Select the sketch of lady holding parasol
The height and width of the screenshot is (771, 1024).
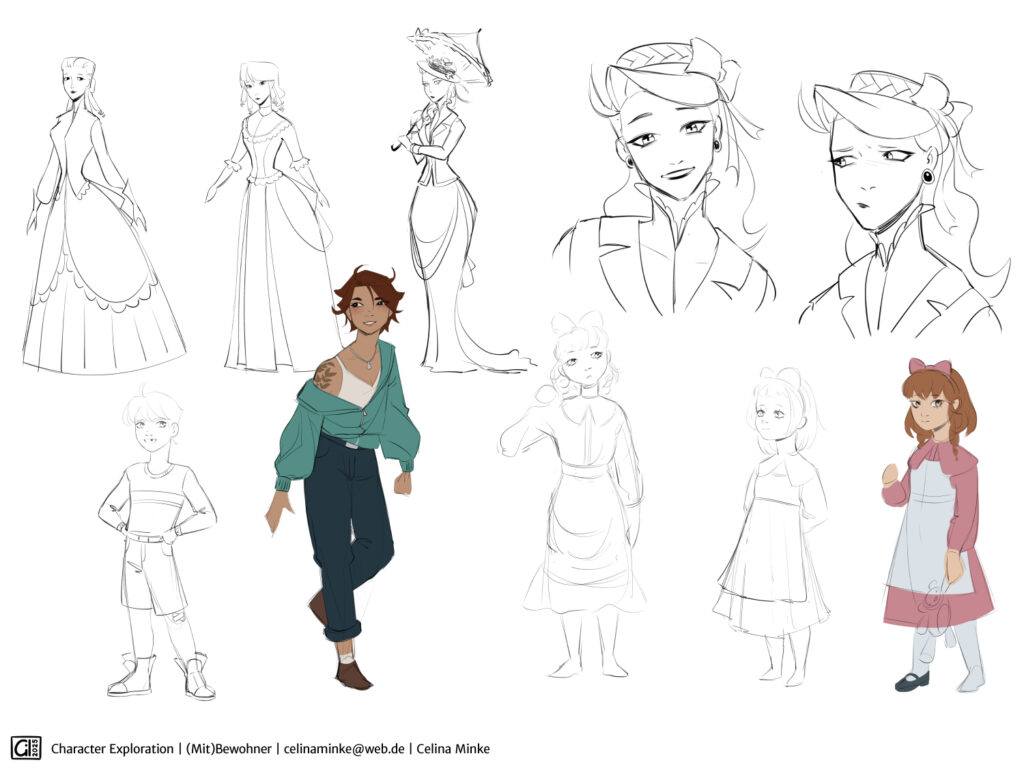click(x=445, y=200)
